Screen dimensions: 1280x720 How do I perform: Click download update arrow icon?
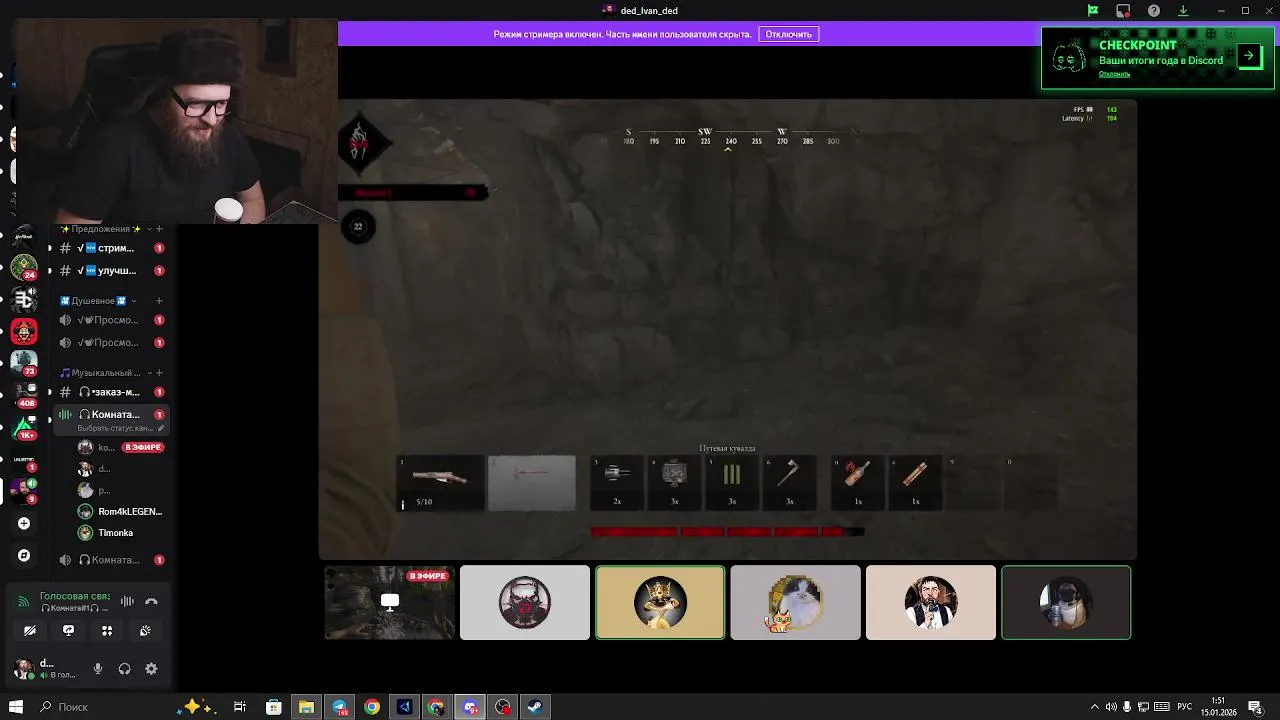pyautogui.click(x=1184, y=11)
